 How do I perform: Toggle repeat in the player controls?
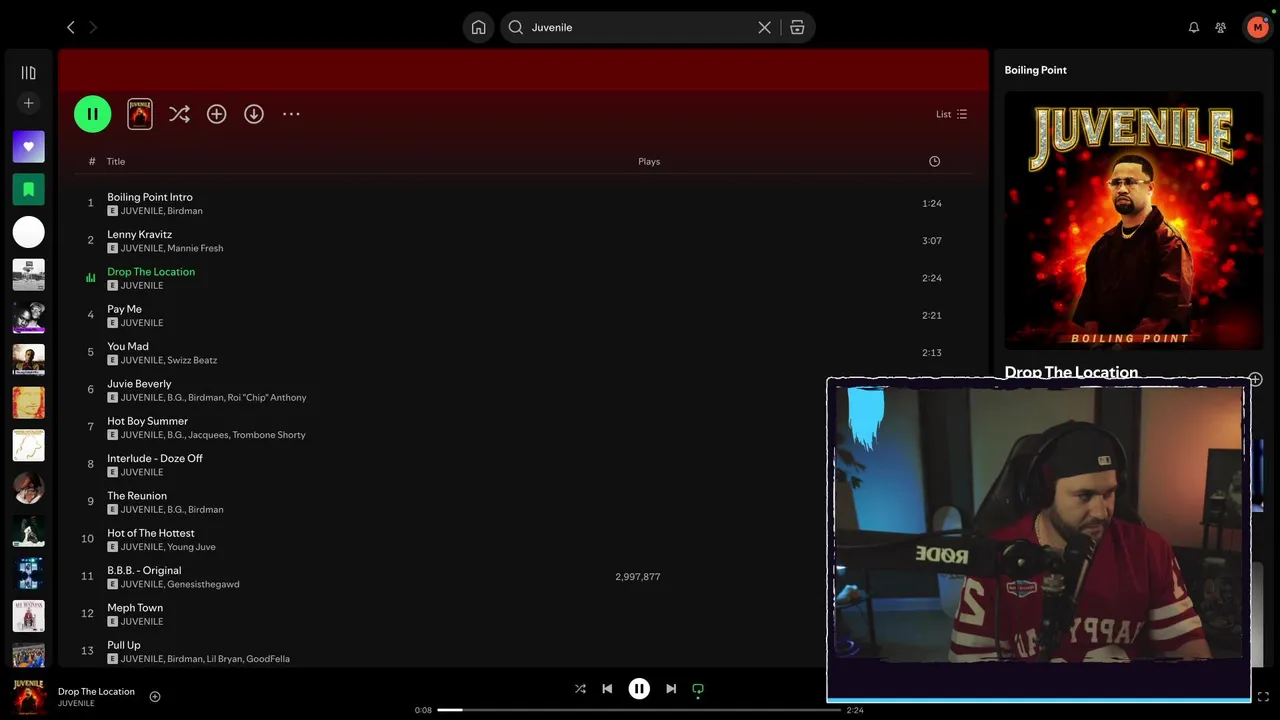(x=698, y=688)
